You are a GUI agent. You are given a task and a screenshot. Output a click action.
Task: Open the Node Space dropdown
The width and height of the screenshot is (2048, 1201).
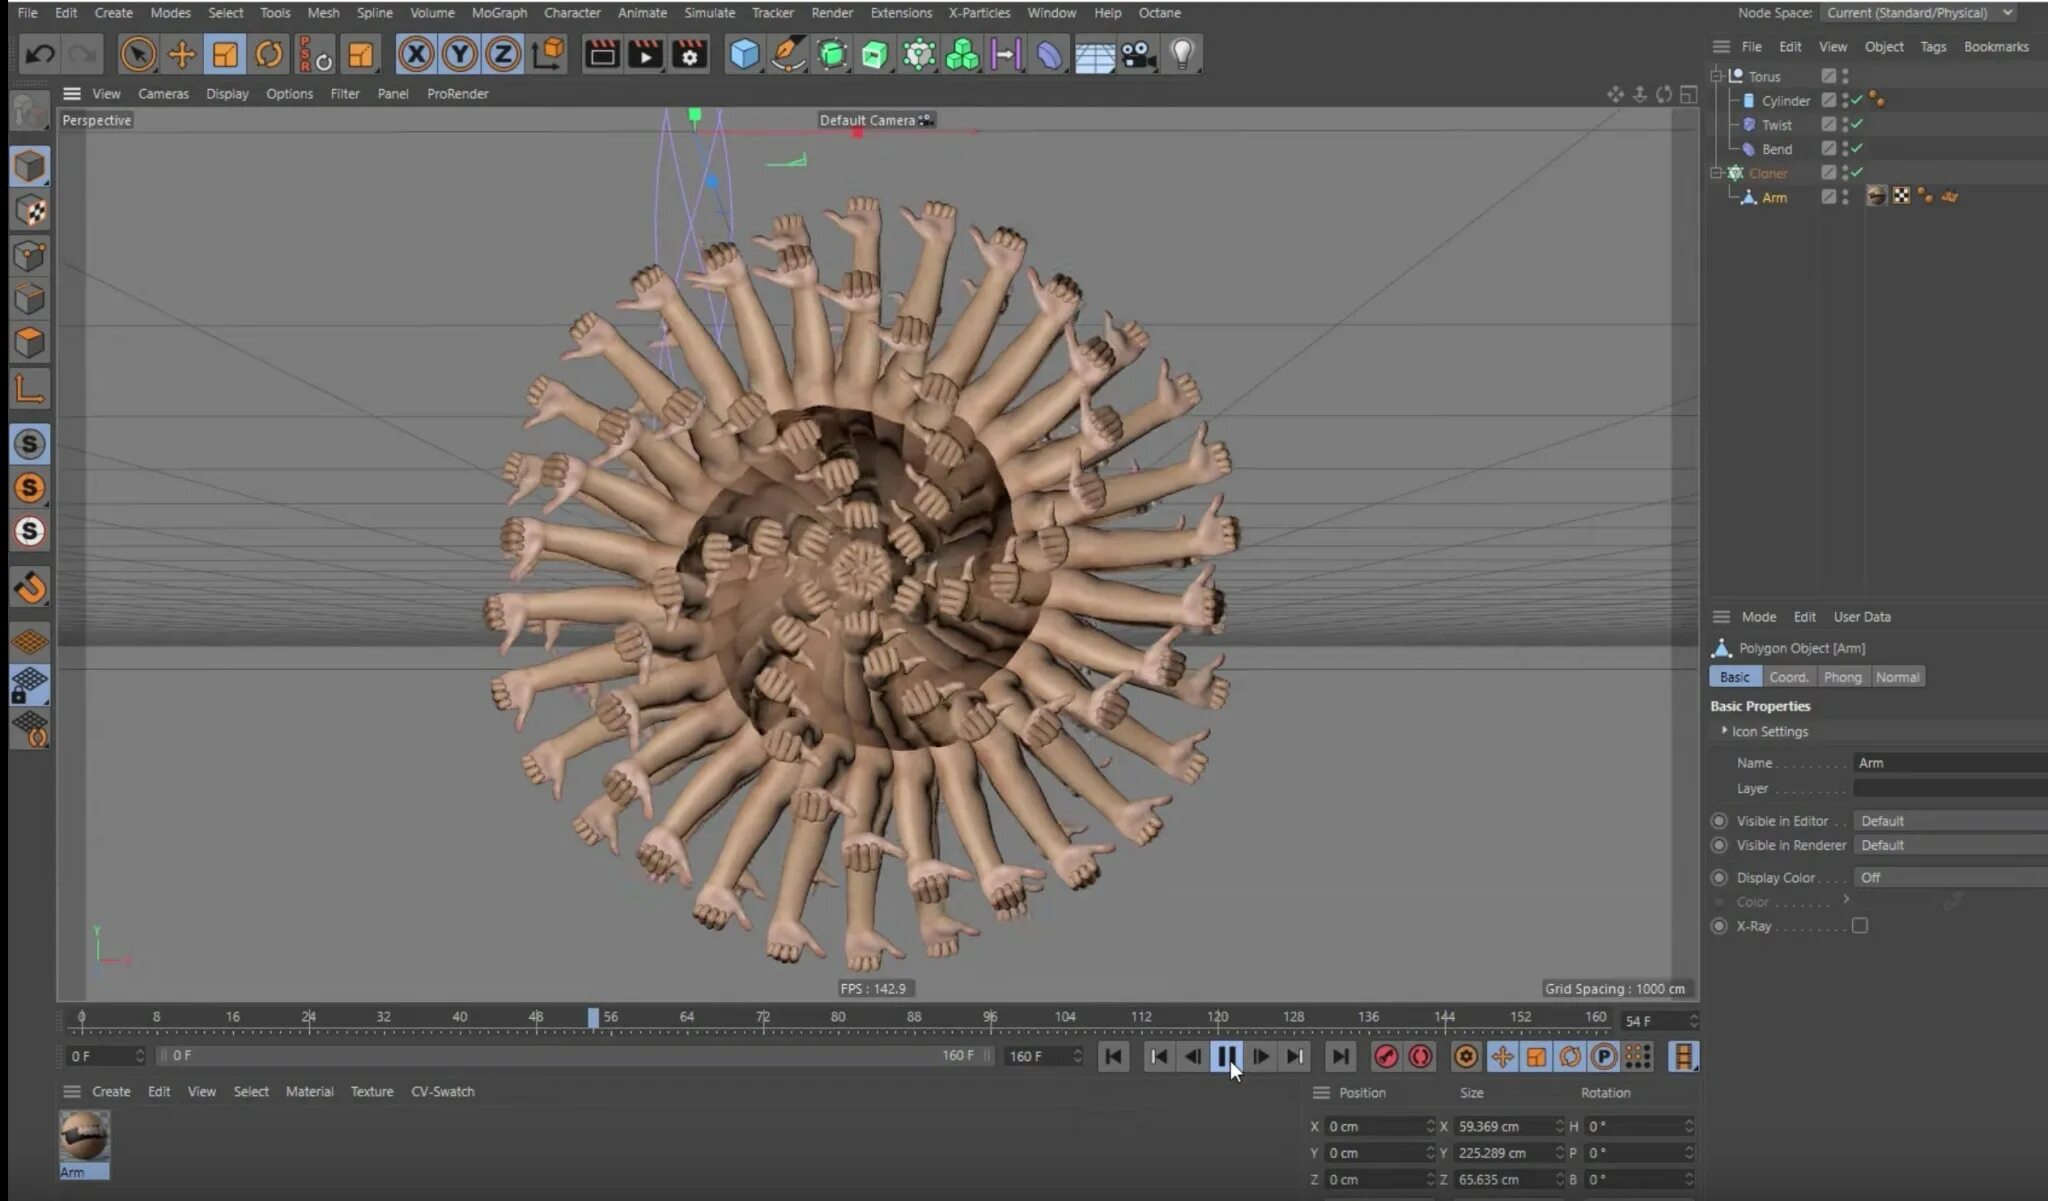1917,13
